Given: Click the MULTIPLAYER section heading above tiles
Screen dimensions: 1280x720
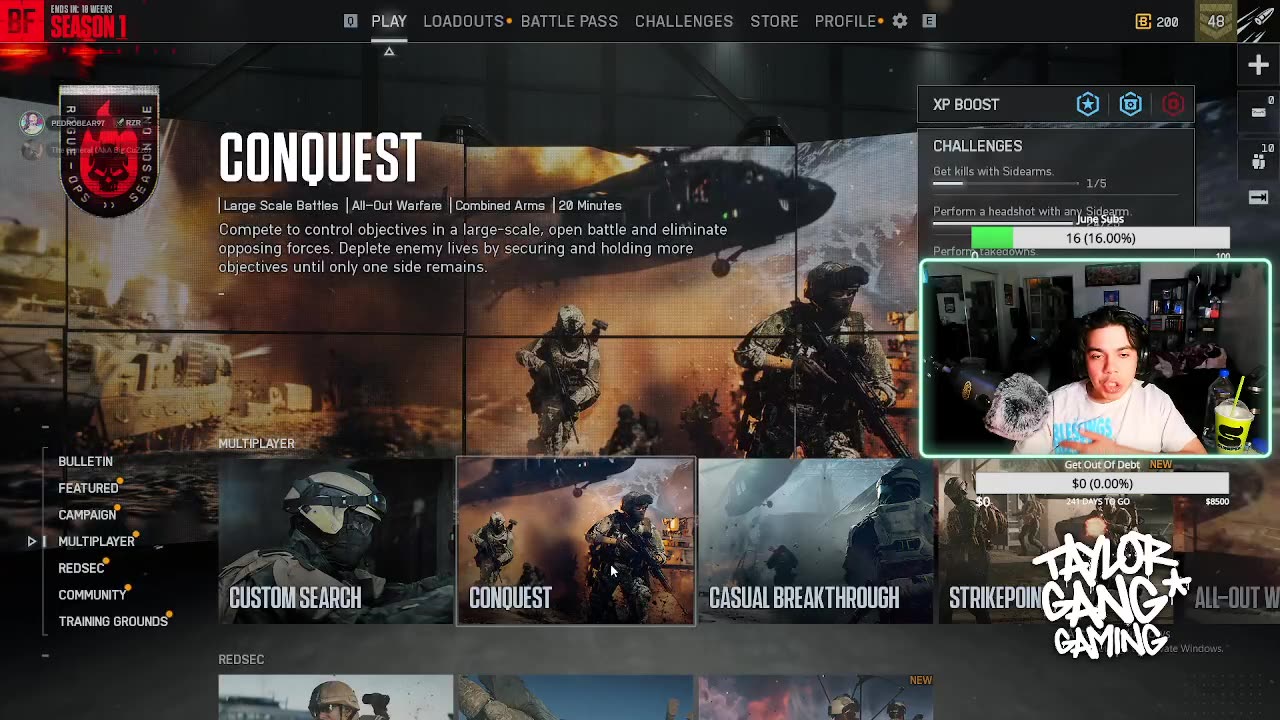Looking at the screenshot, I should [257, 443].
